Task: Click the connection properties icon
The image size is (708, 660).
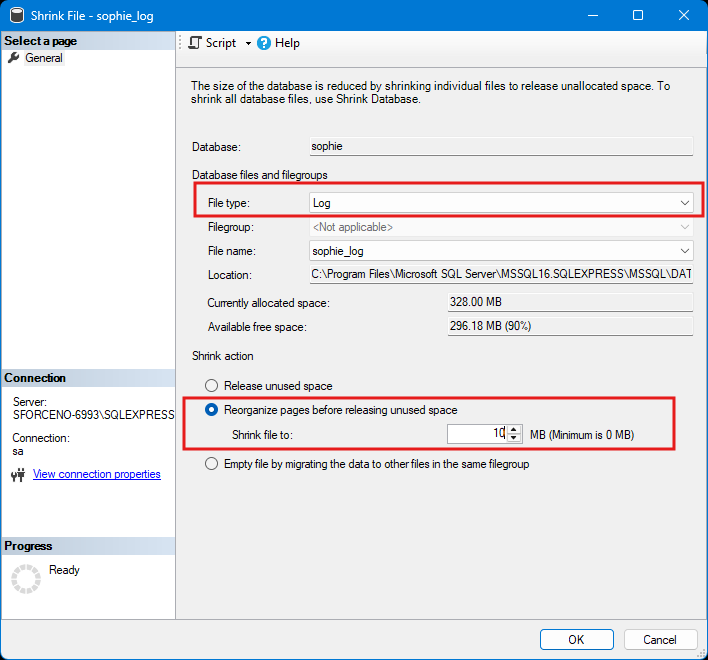Action: click(x=17, y=475)
